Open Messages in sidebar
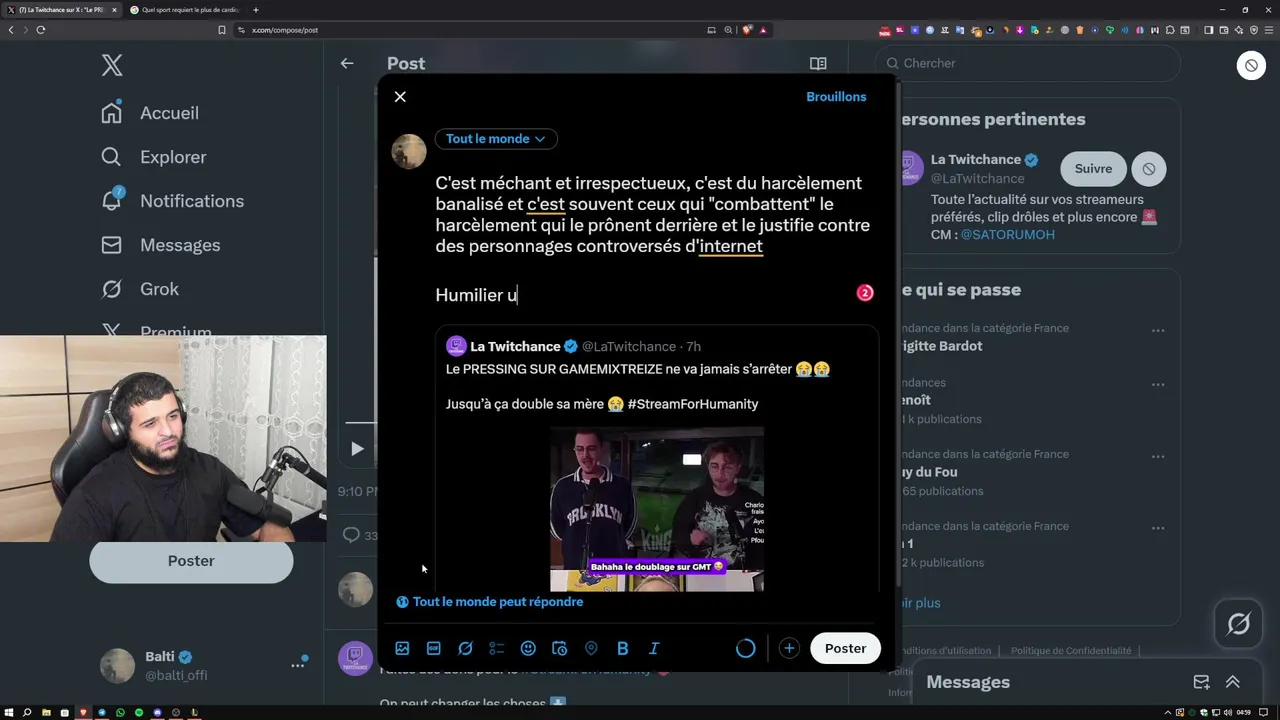 (x=160, y=245)
